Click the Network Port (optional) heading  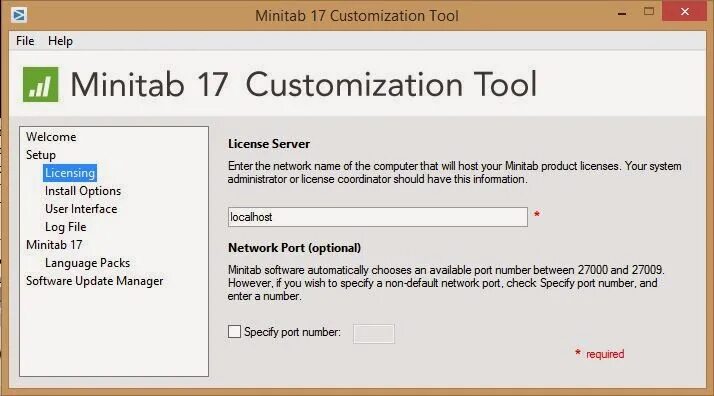tap(294, 248)
